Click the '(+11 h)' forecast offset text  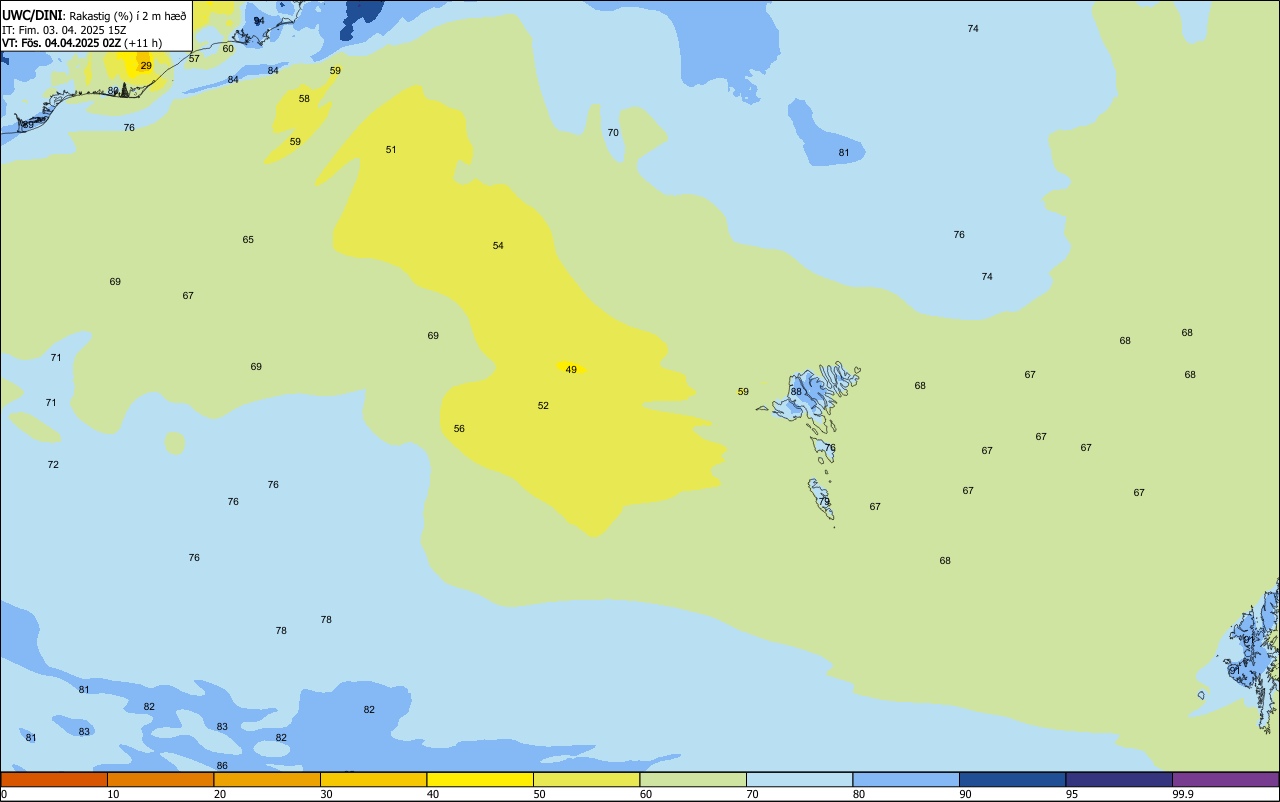point(143,43)
